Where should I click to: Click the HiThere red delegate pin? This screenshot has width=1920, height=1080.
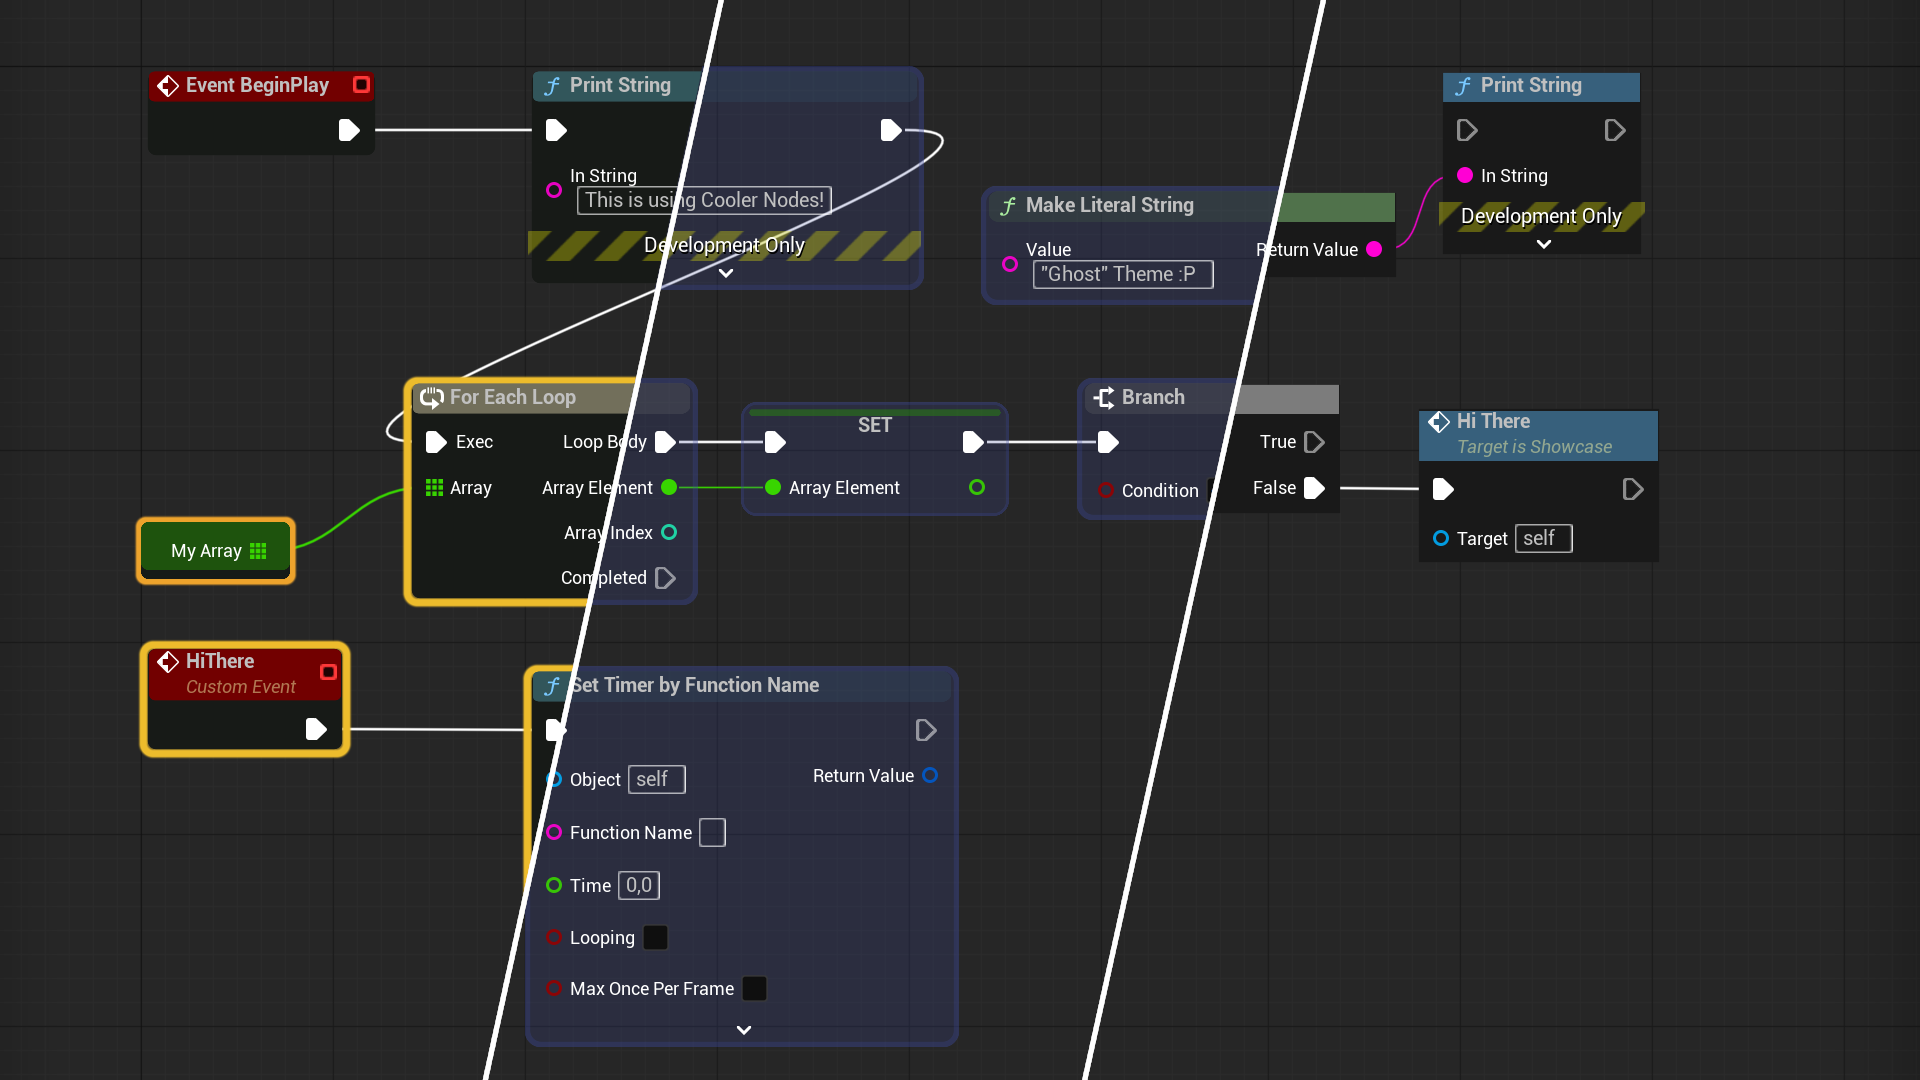328,672
